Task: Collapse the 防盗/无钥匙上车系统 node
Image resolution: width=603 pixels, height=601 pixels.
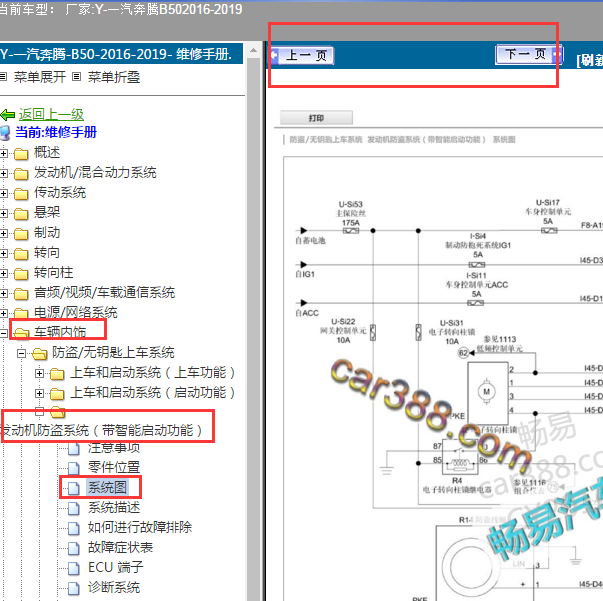Action: click(x=22, y=353)
